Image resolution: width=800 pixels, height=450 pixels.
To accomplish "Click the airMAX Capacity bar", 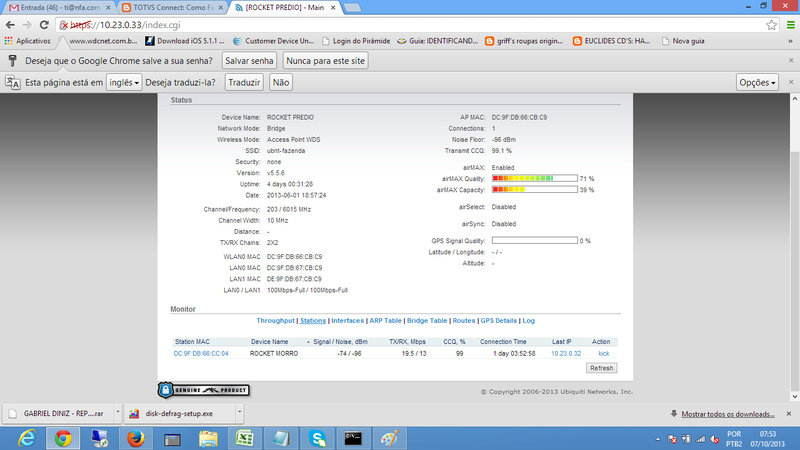I will tap(534, 189).
